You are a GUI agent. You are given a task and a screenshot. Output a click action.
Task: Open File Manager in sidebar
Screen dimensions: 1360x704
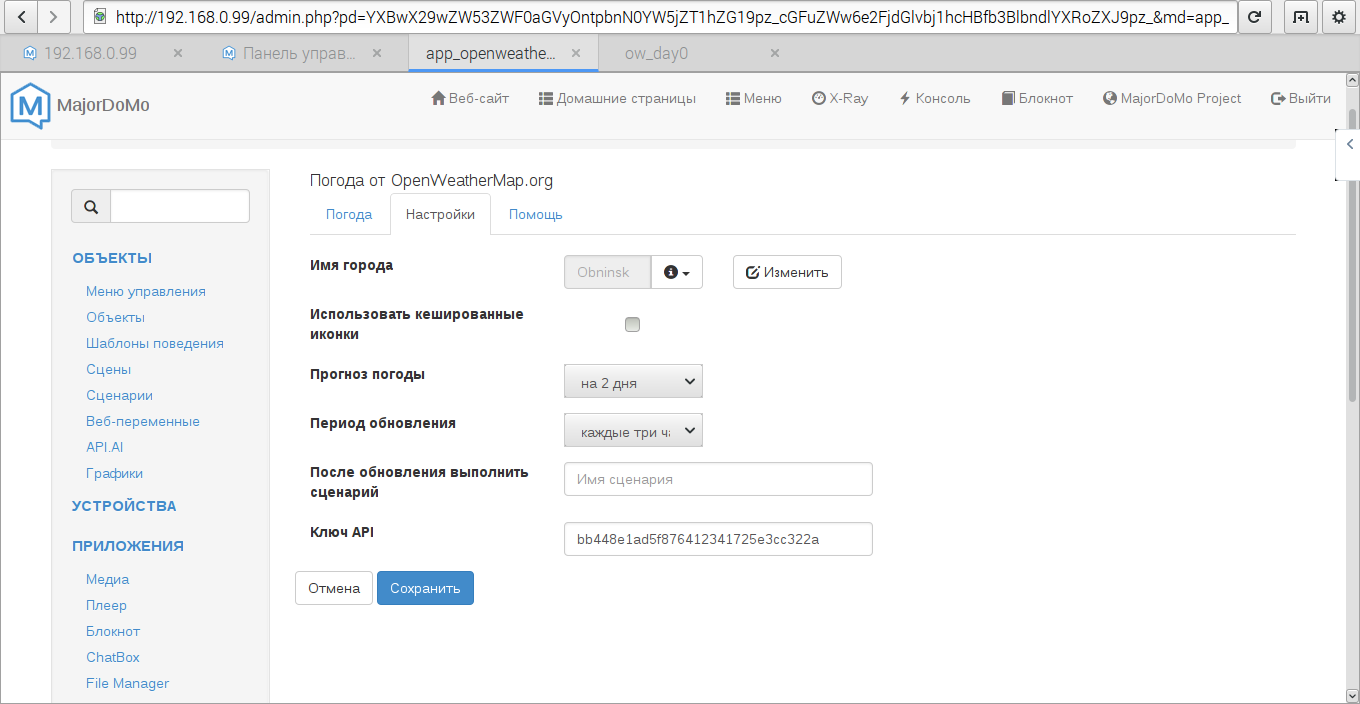[128, 683]
